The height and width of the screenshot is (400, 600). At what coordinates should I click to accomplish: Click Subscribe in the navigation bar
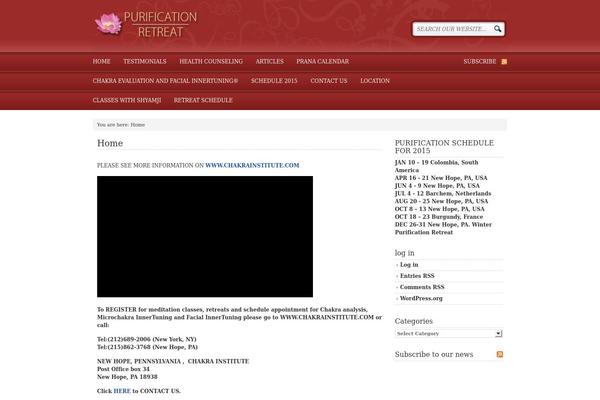pos(480,61)
